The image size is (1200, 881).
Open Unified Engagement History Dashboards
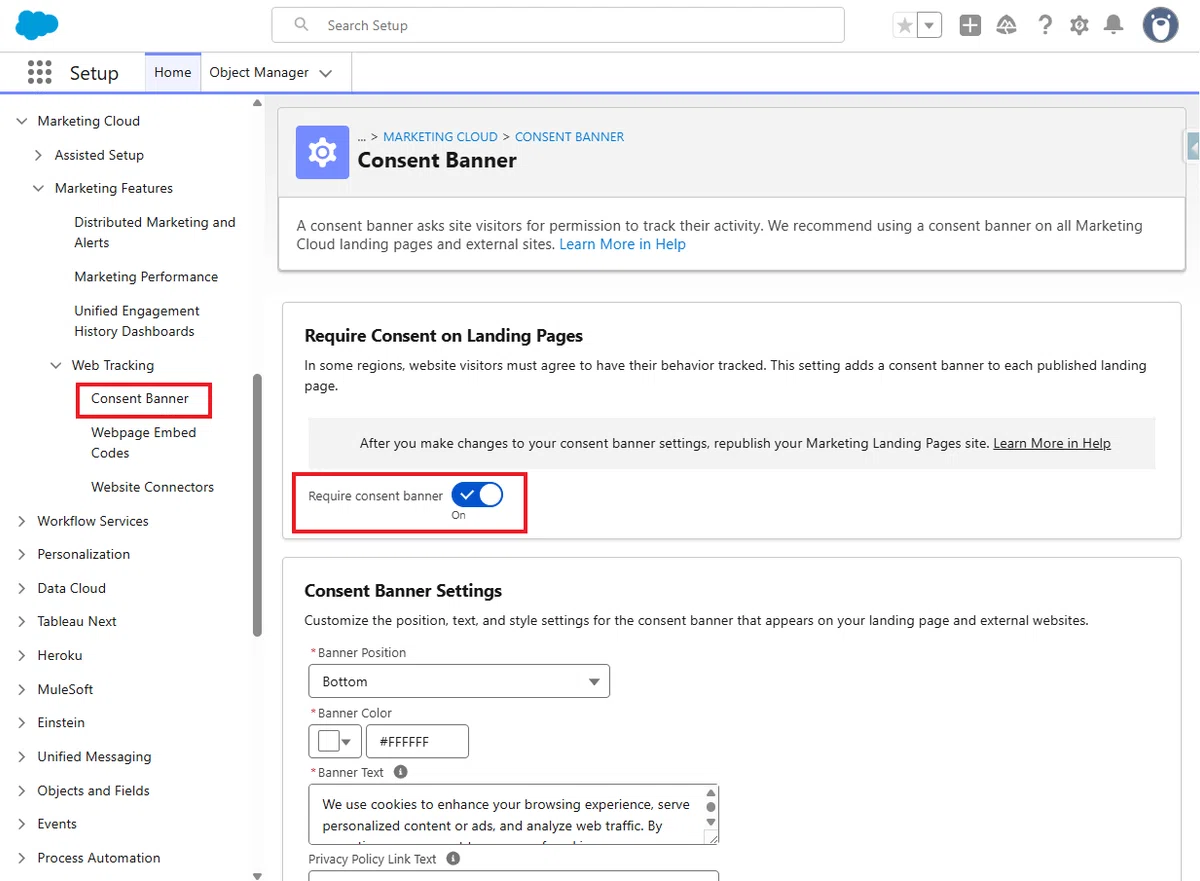(137, 321)
